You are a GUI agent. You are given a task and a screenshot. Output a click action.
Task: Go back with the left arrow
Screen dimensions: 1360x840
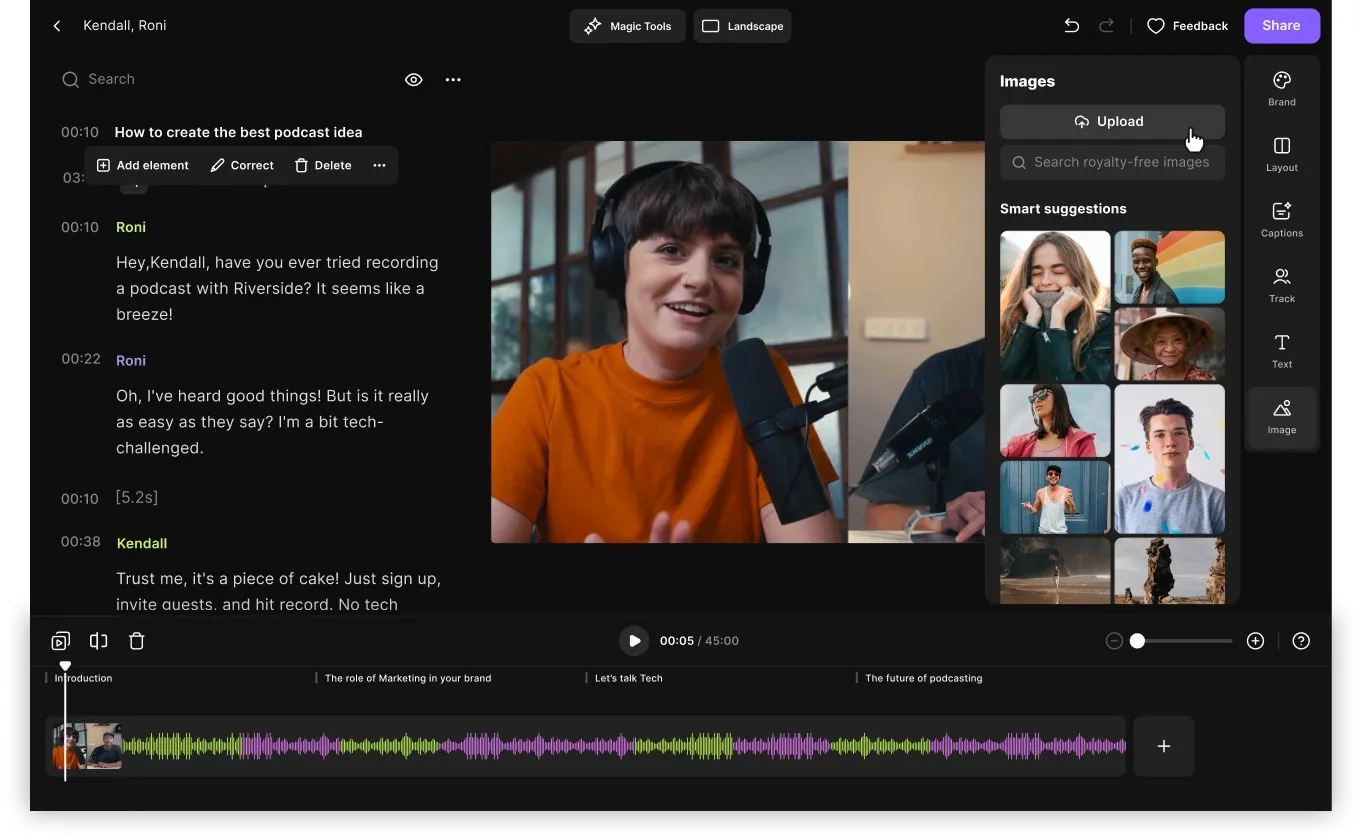[57, 26]
